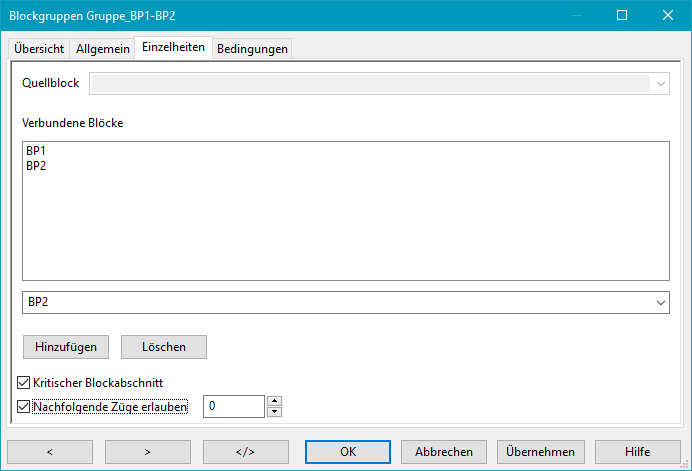Close the Blockgruppen dialog window
Image resolution: width=692 pixels, height=471 pixels.
tap(668, 15)
